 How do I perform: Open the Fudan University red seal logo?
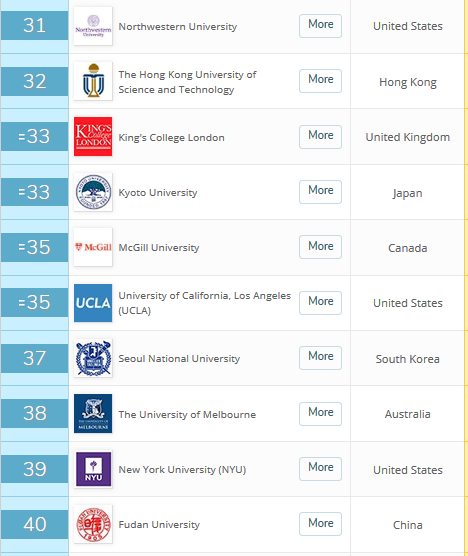click(93, 524)
